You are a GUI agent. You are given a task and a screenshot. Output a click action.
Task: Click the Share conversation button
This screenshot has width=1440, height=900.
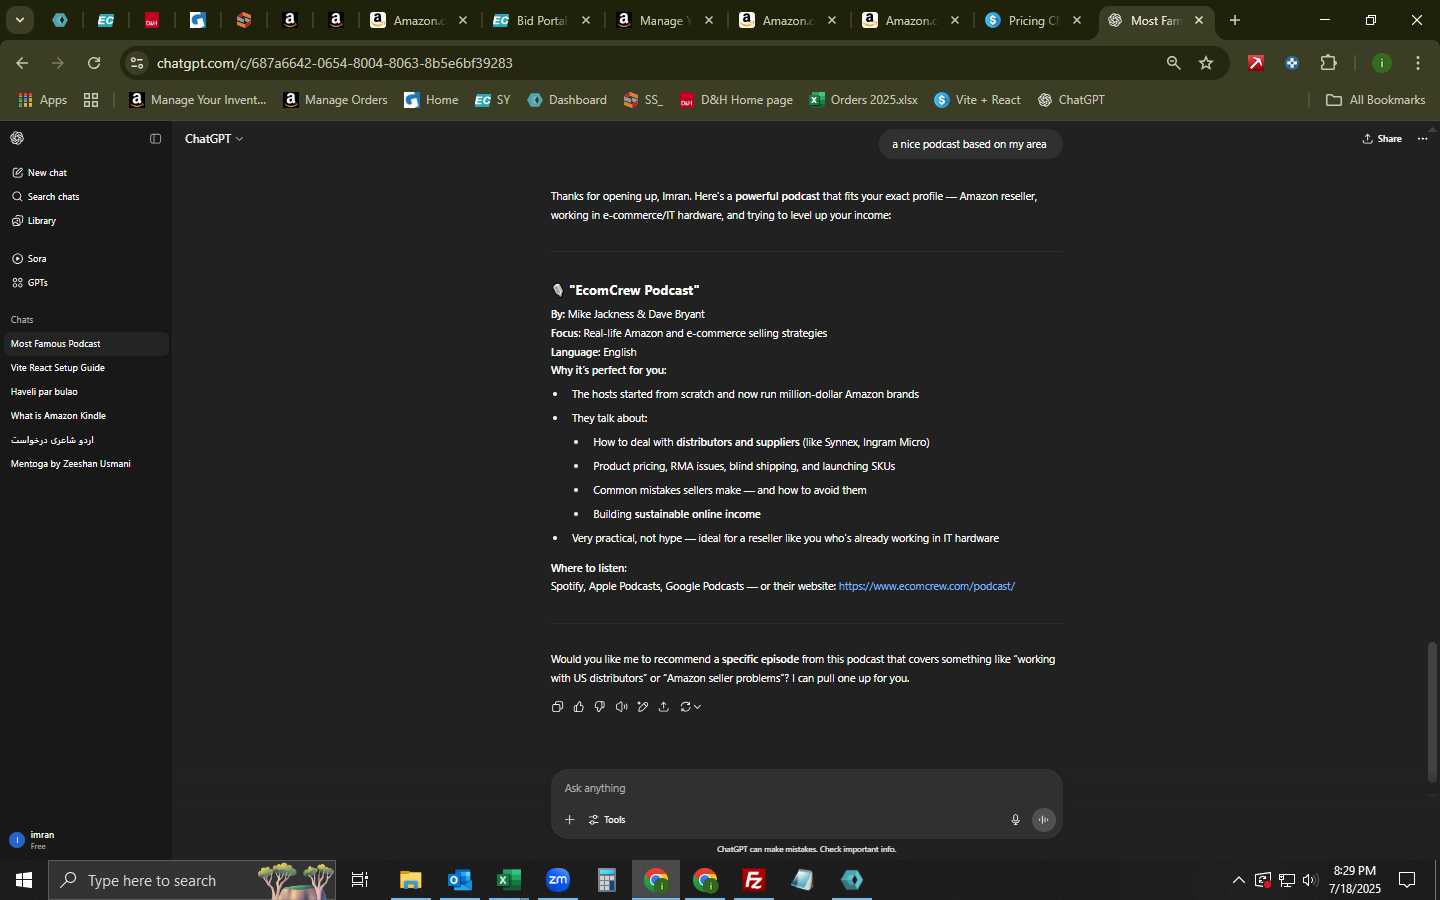coord(1382,139)
